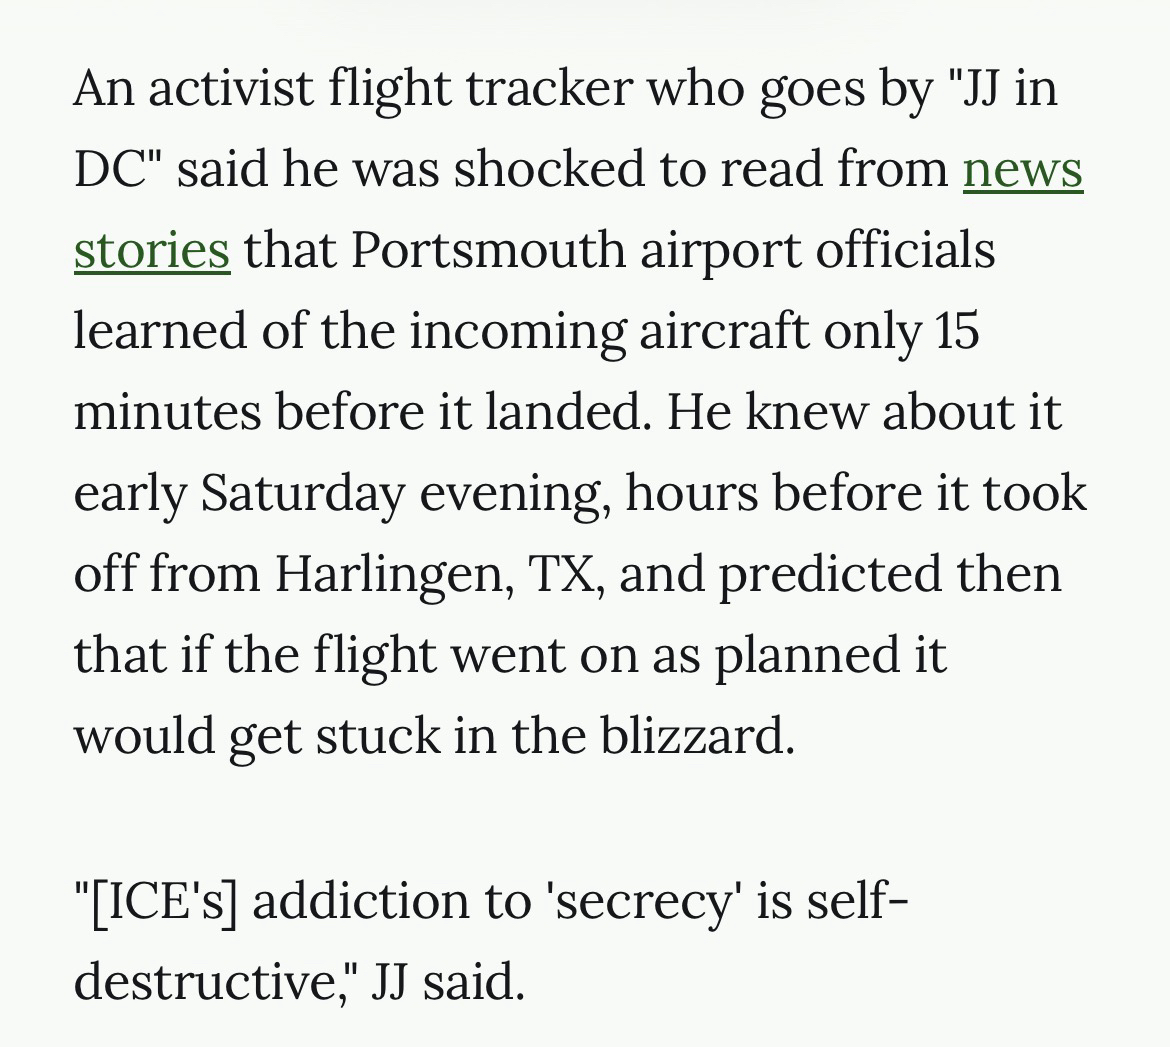This screenshot has height=1047, width=1170.
Task: Click the word "destructive" in the last line
Action: point(210,982)
